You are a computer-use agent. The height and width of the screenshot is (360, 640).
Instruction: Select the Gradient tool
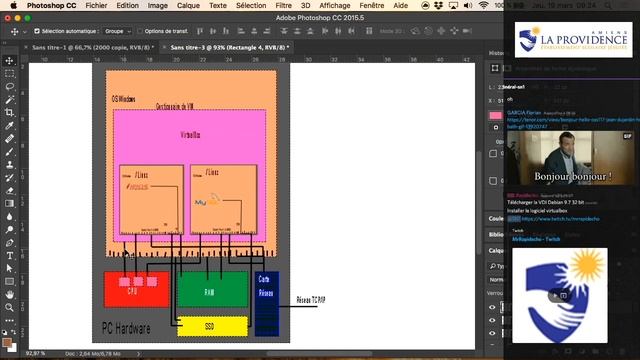9,203
